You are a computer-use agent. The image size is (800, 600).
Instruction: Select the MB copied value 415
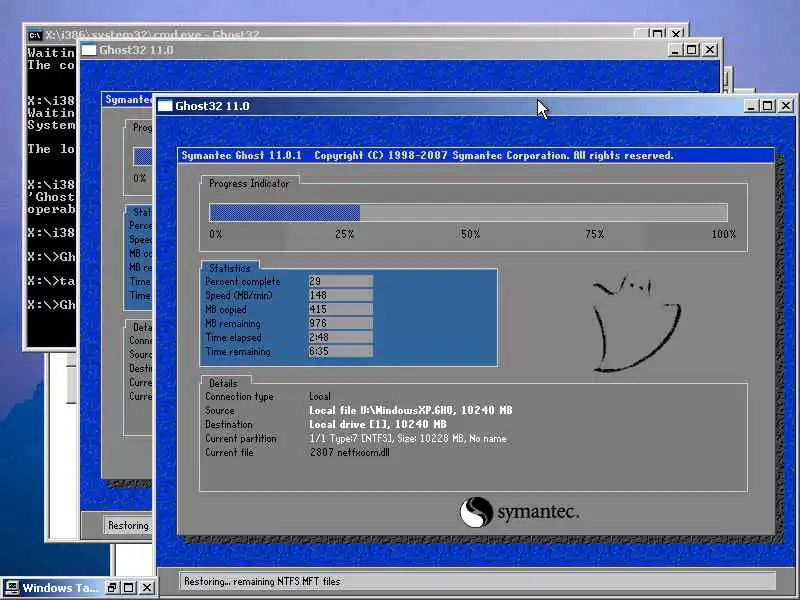click(340, 309)
